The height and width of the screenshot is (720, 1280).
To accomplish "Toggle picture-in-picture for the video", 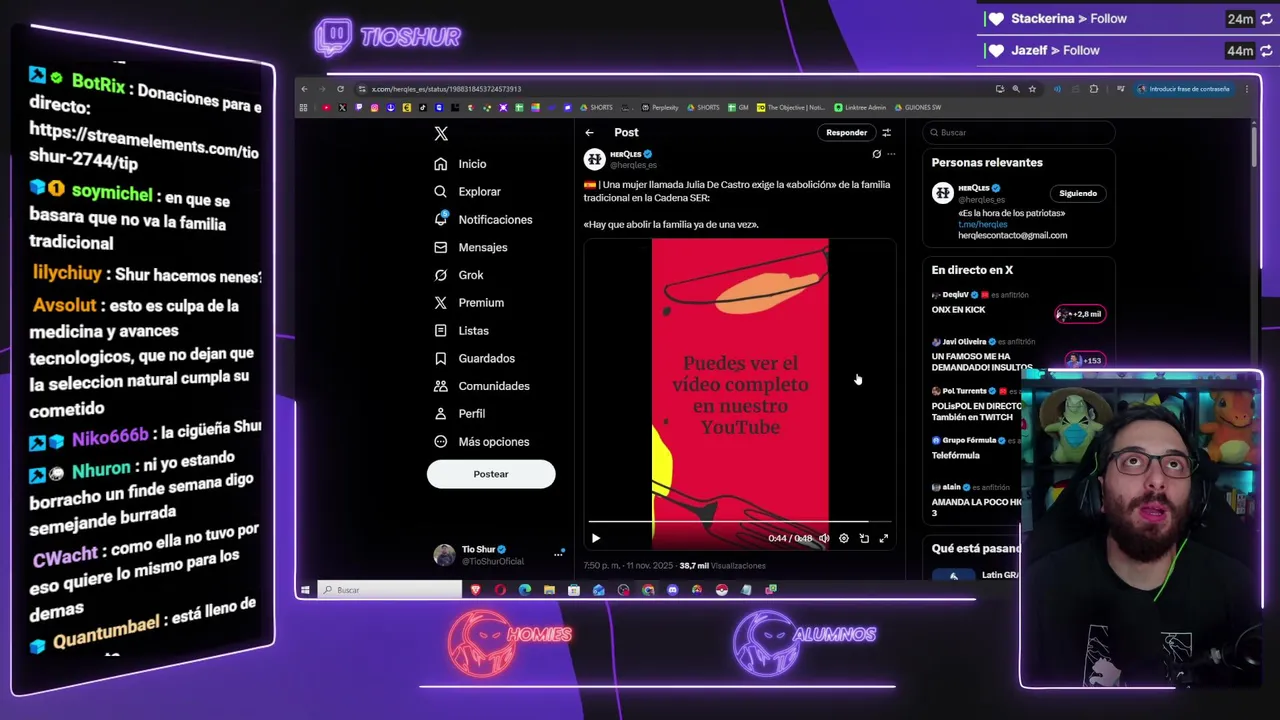I will pos(864,539).
